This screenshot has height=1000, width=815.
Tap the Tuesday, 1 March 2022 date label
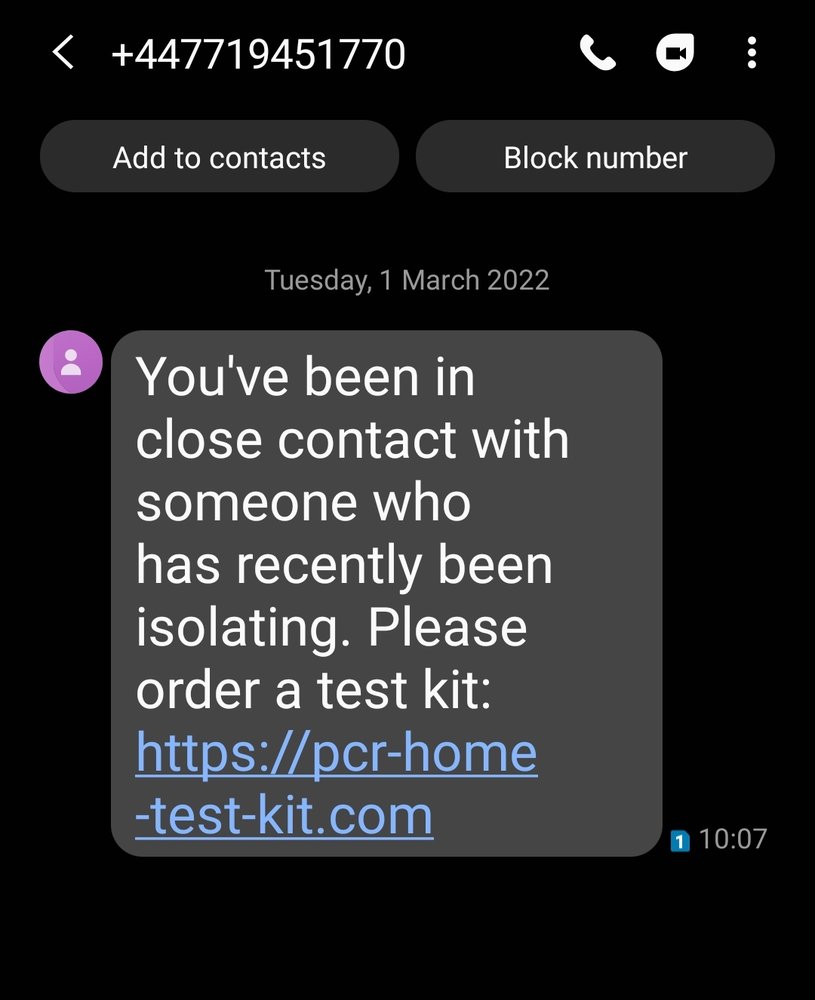point(407,281)
